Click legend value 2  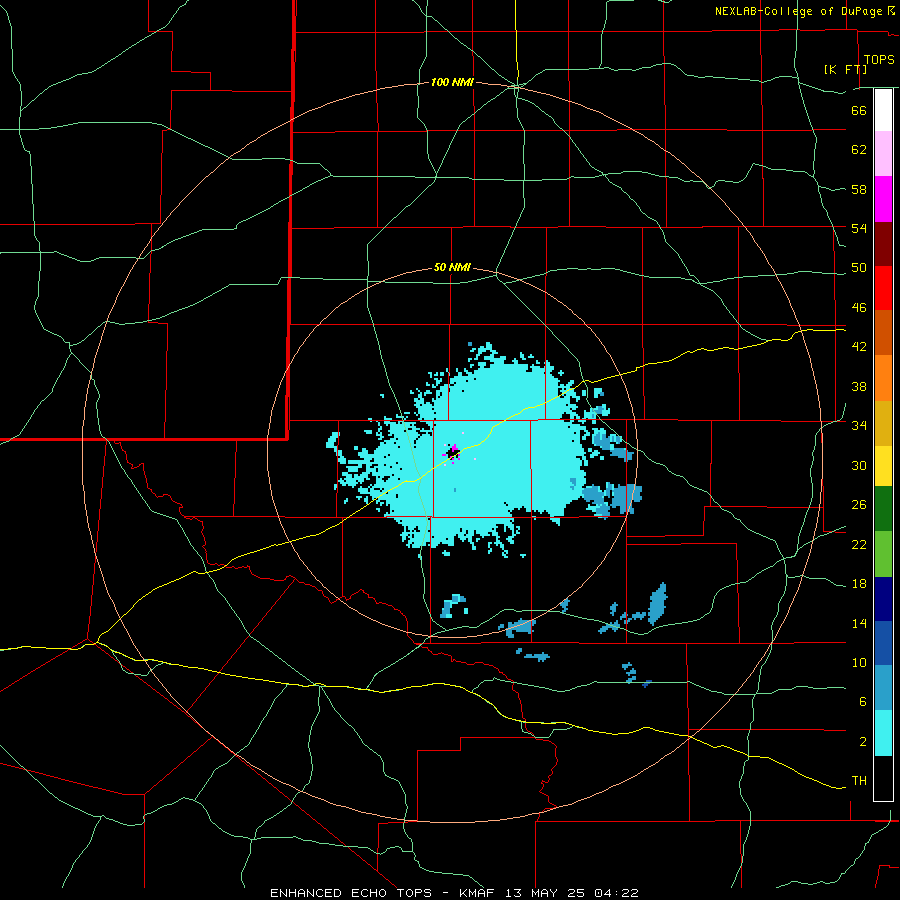click(x=863, y=742)
